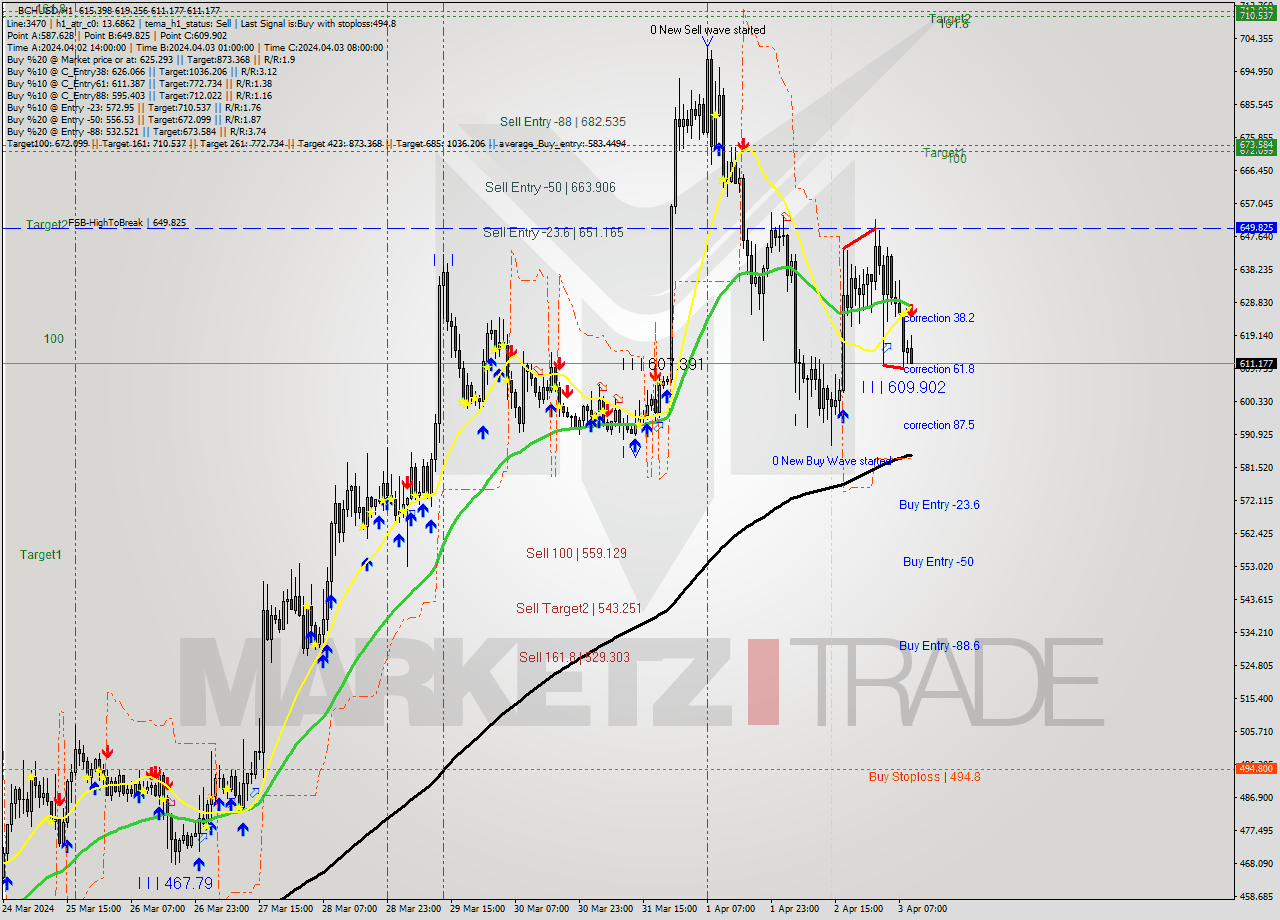This screenshot has height=920, width=1280.
Task: Click the '| | | 607.391' wave label
Action: pyautogui.click(x=663, y=365)
